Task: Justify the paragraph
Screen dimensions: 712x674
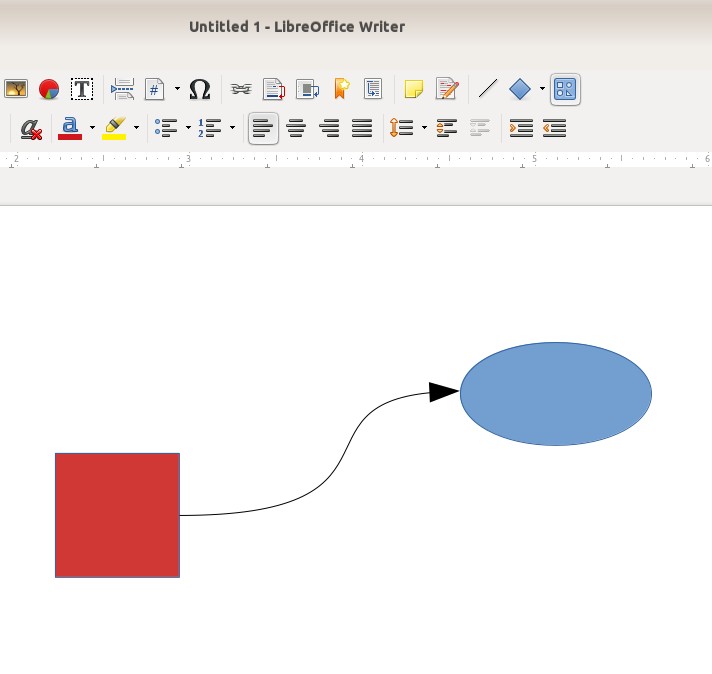Action: click(x=362, y=128)
